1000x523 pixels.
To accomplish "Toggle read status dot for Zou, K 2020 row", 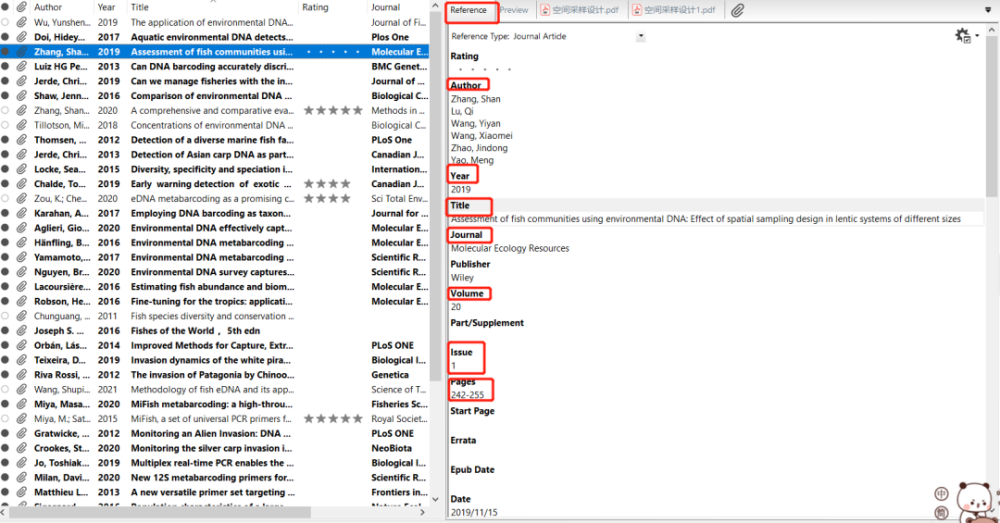I will (5, 198).
